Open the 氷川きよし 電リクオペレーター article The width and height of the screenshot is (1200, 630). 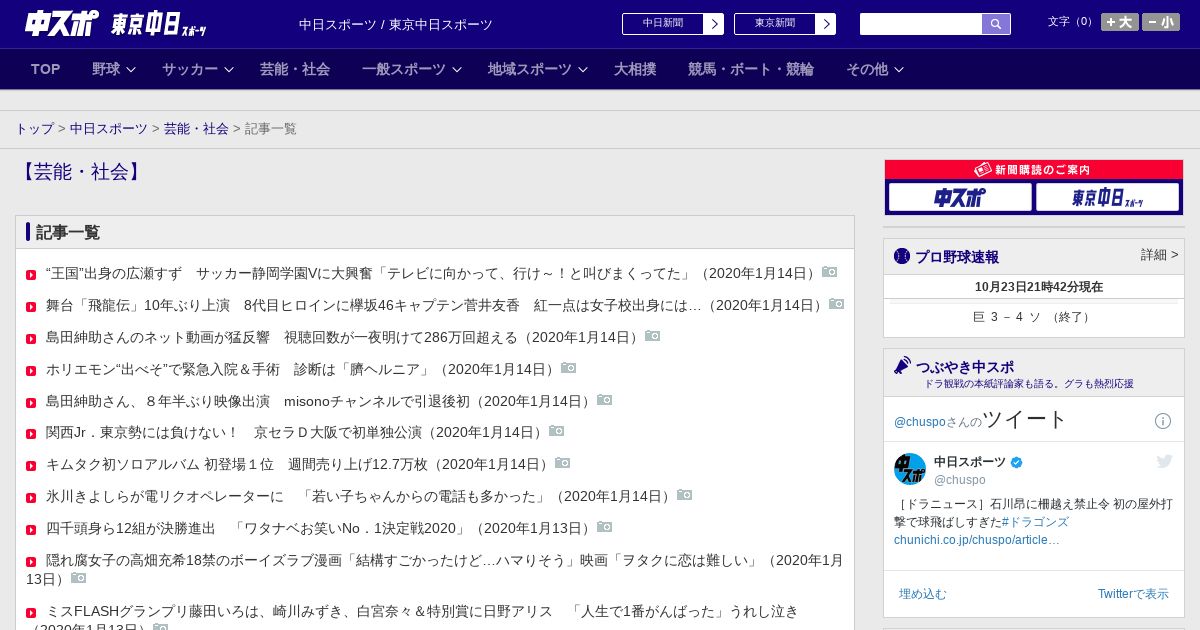point(359,496)
